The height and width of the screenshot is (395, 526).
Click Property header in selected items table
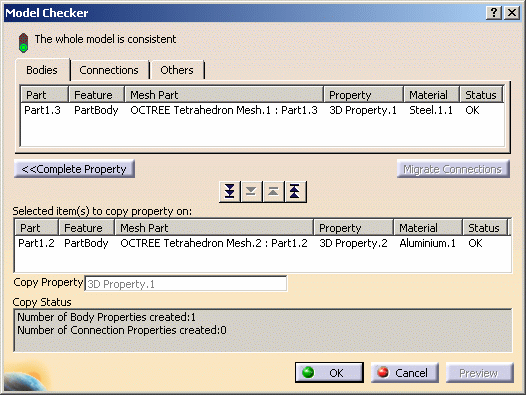point(354,228)
